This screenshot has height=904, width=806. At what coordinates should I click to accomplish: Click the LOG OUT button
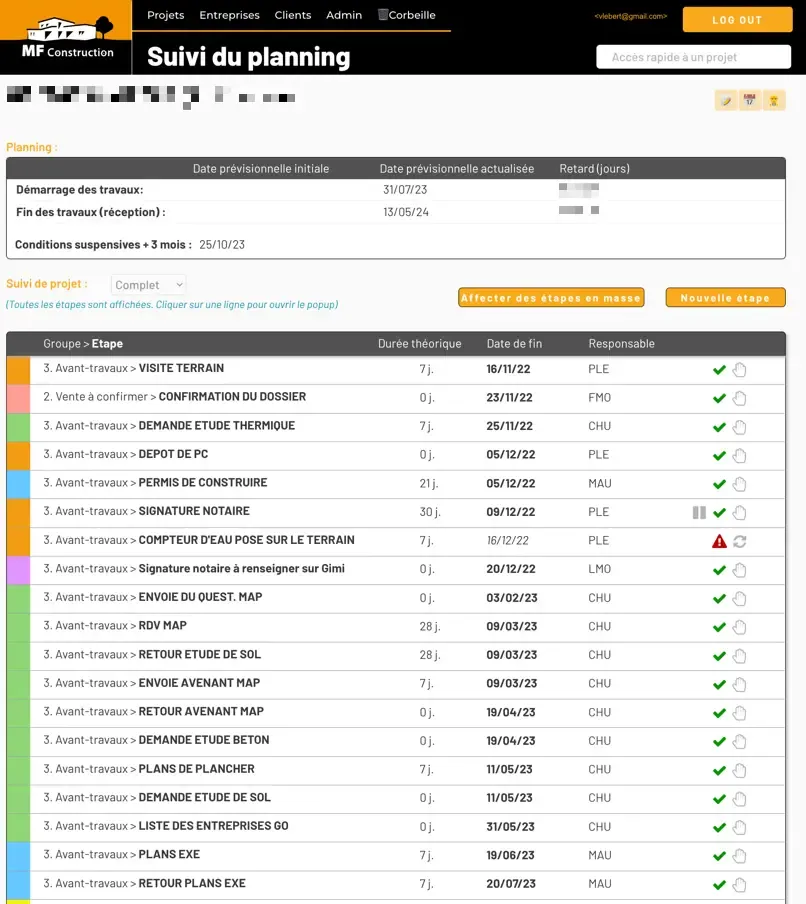(737, 20)
